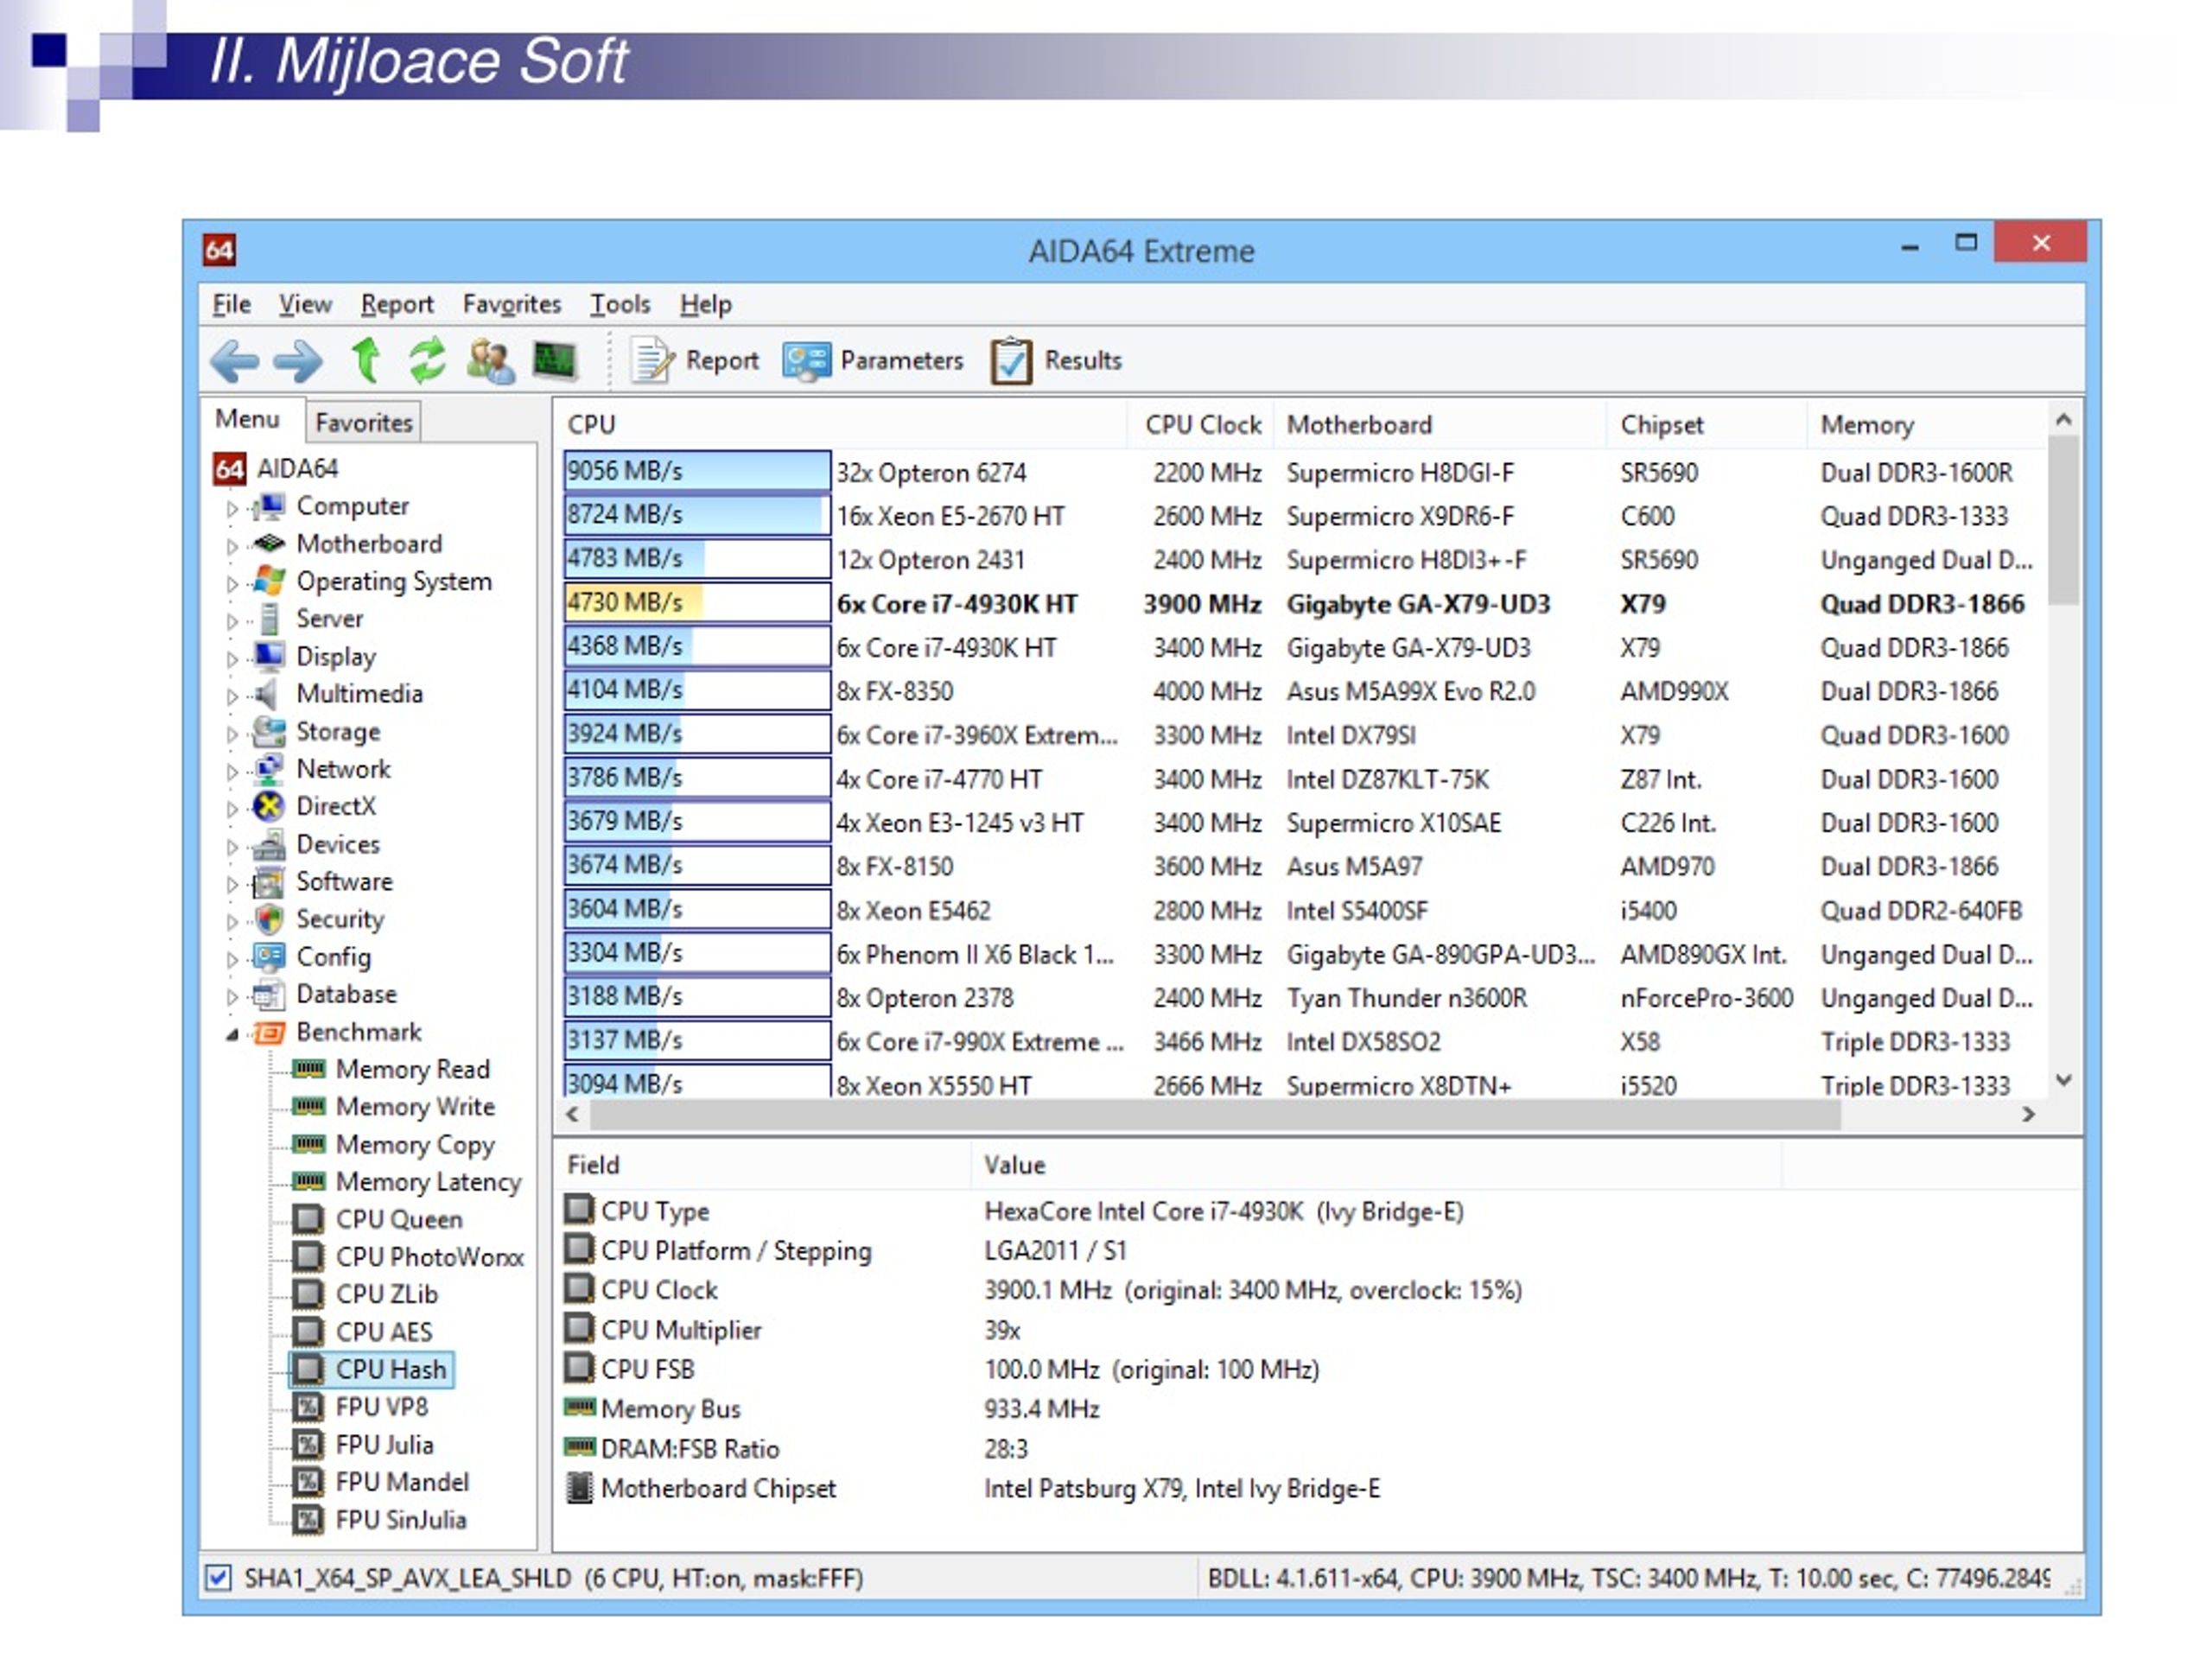Expand the Display tree node
Screen dimensions: 2212x1659
coord(232,658)
